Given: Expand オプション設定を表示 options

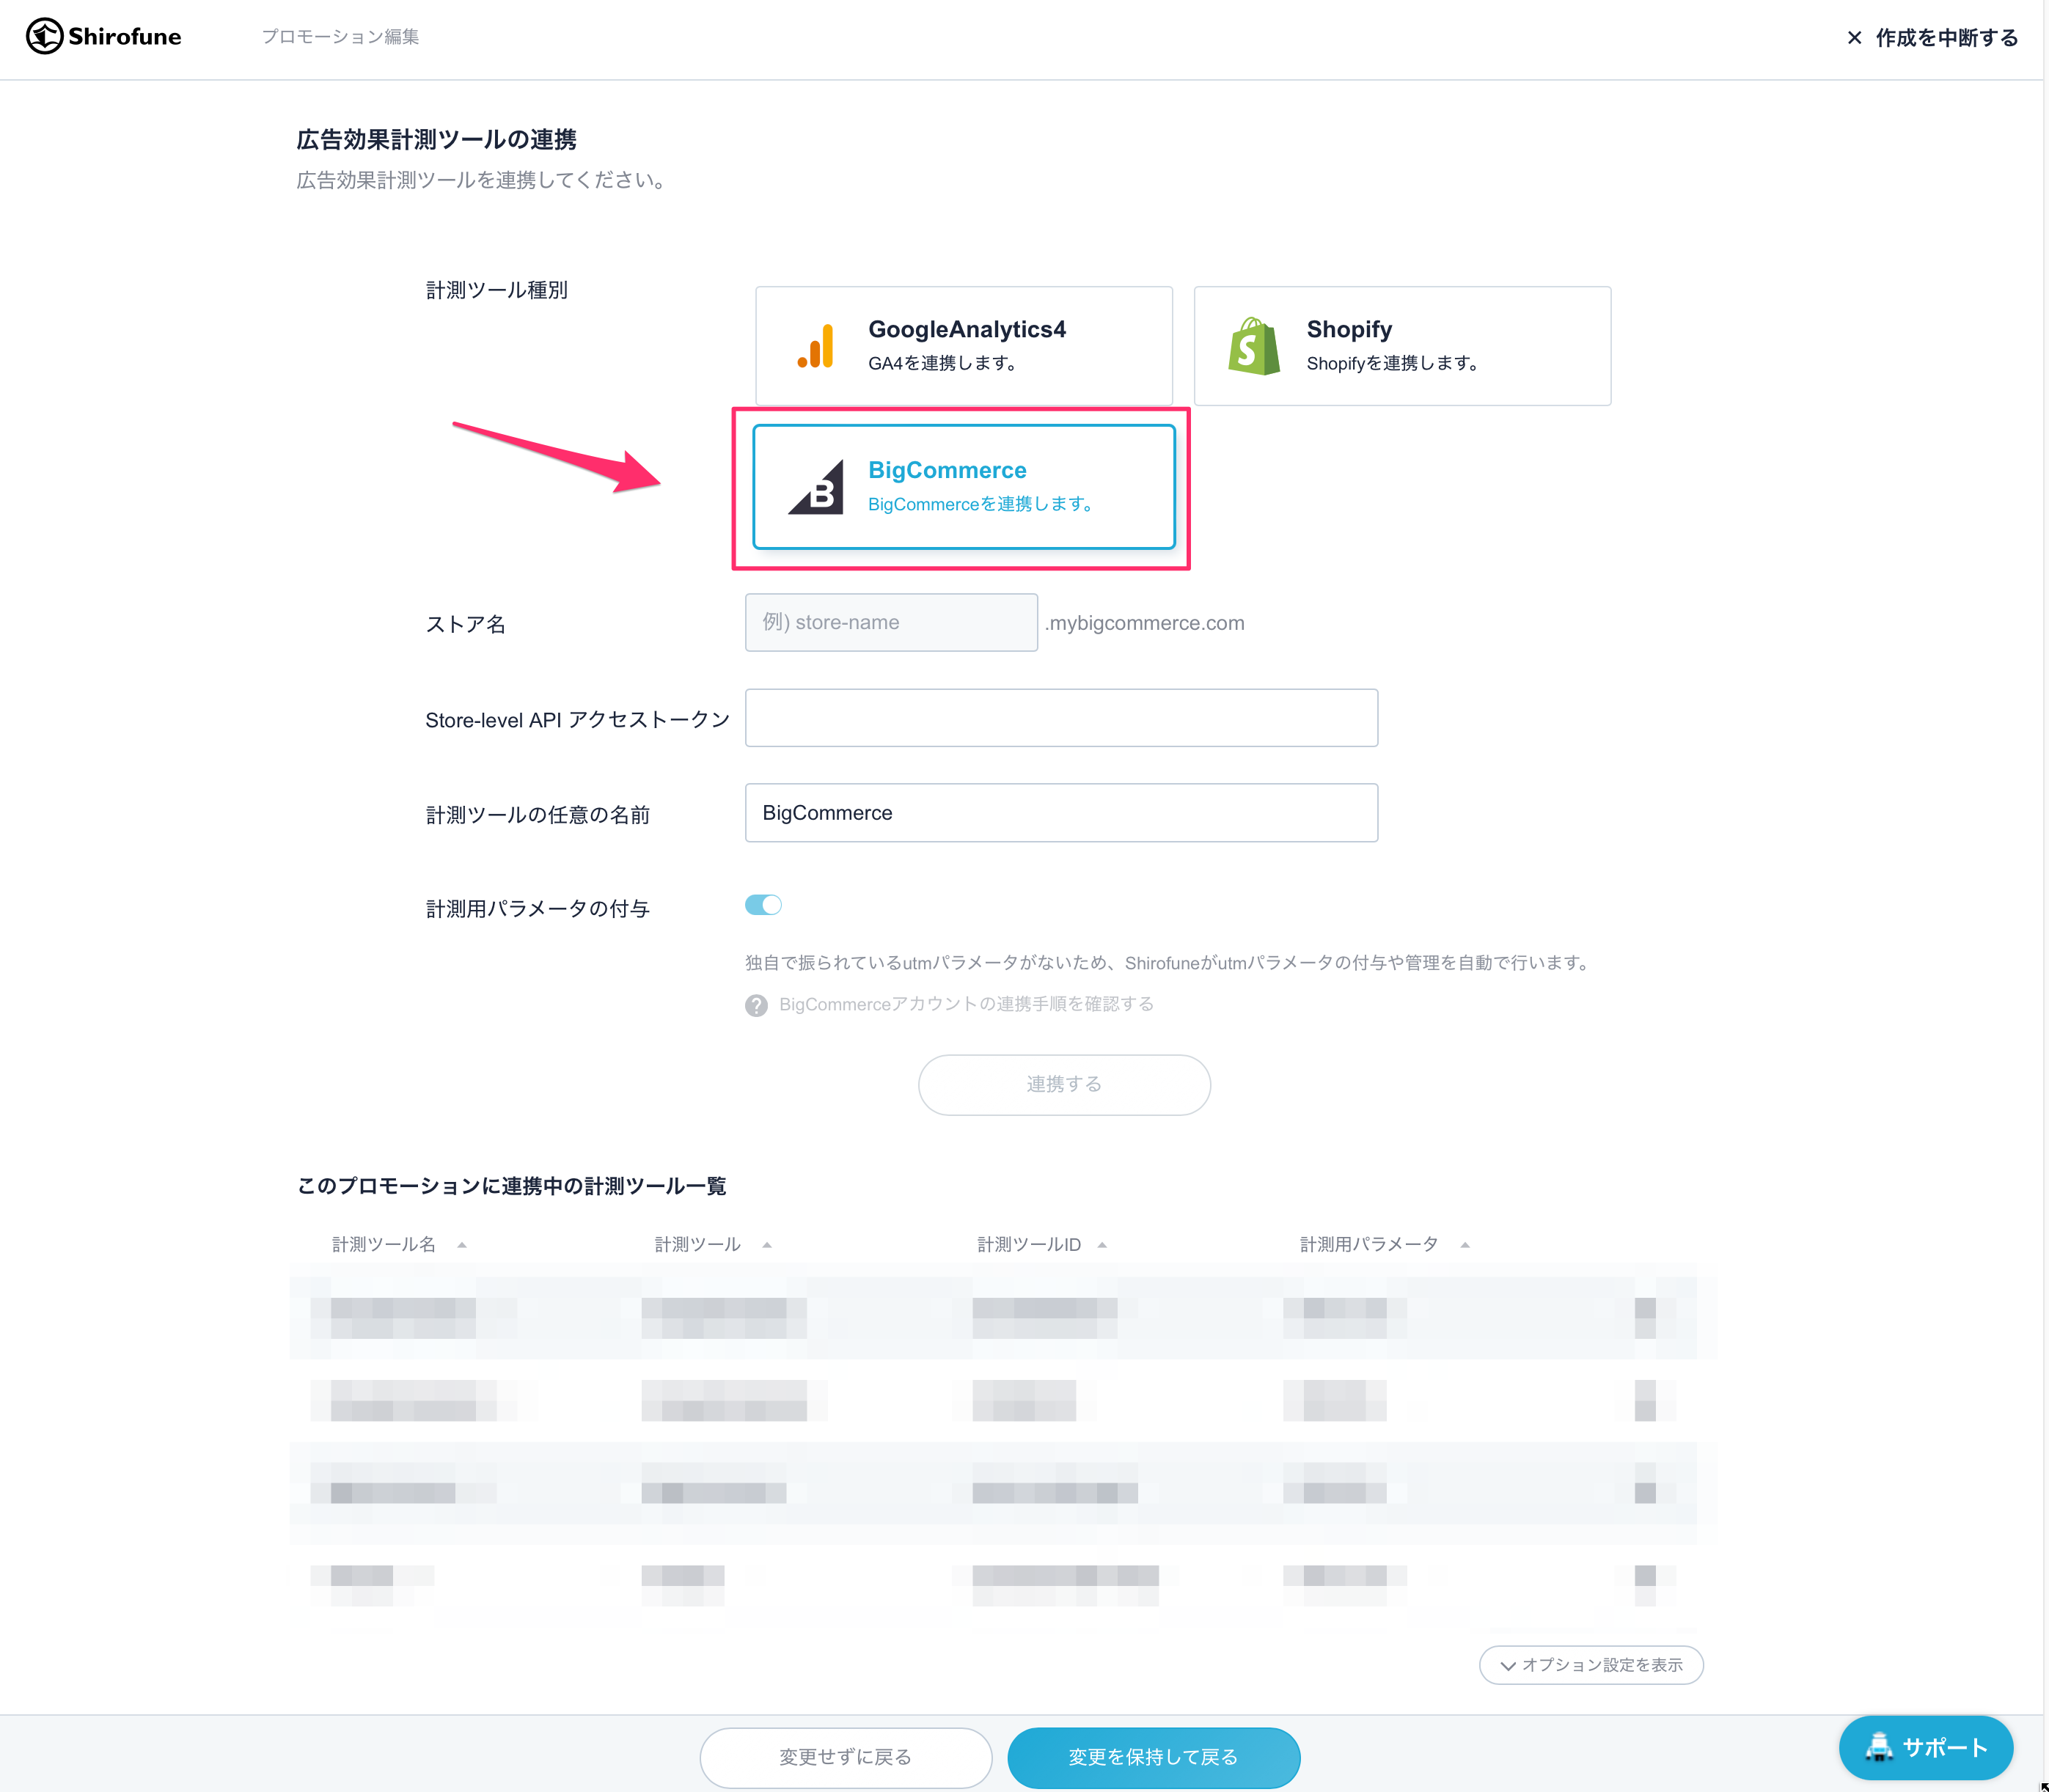Looking at the screenshot, I should (1591, 1665).
